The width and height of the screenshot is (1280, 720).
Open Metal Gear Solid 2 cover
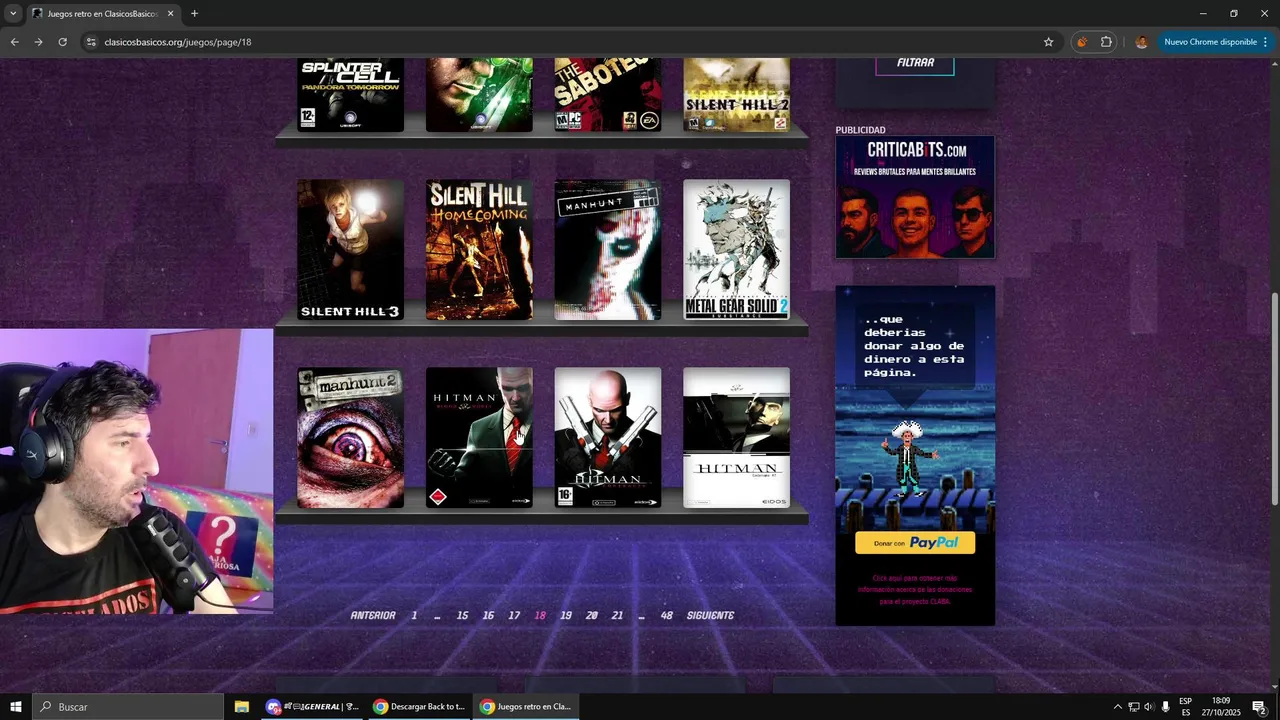[736, 250]
